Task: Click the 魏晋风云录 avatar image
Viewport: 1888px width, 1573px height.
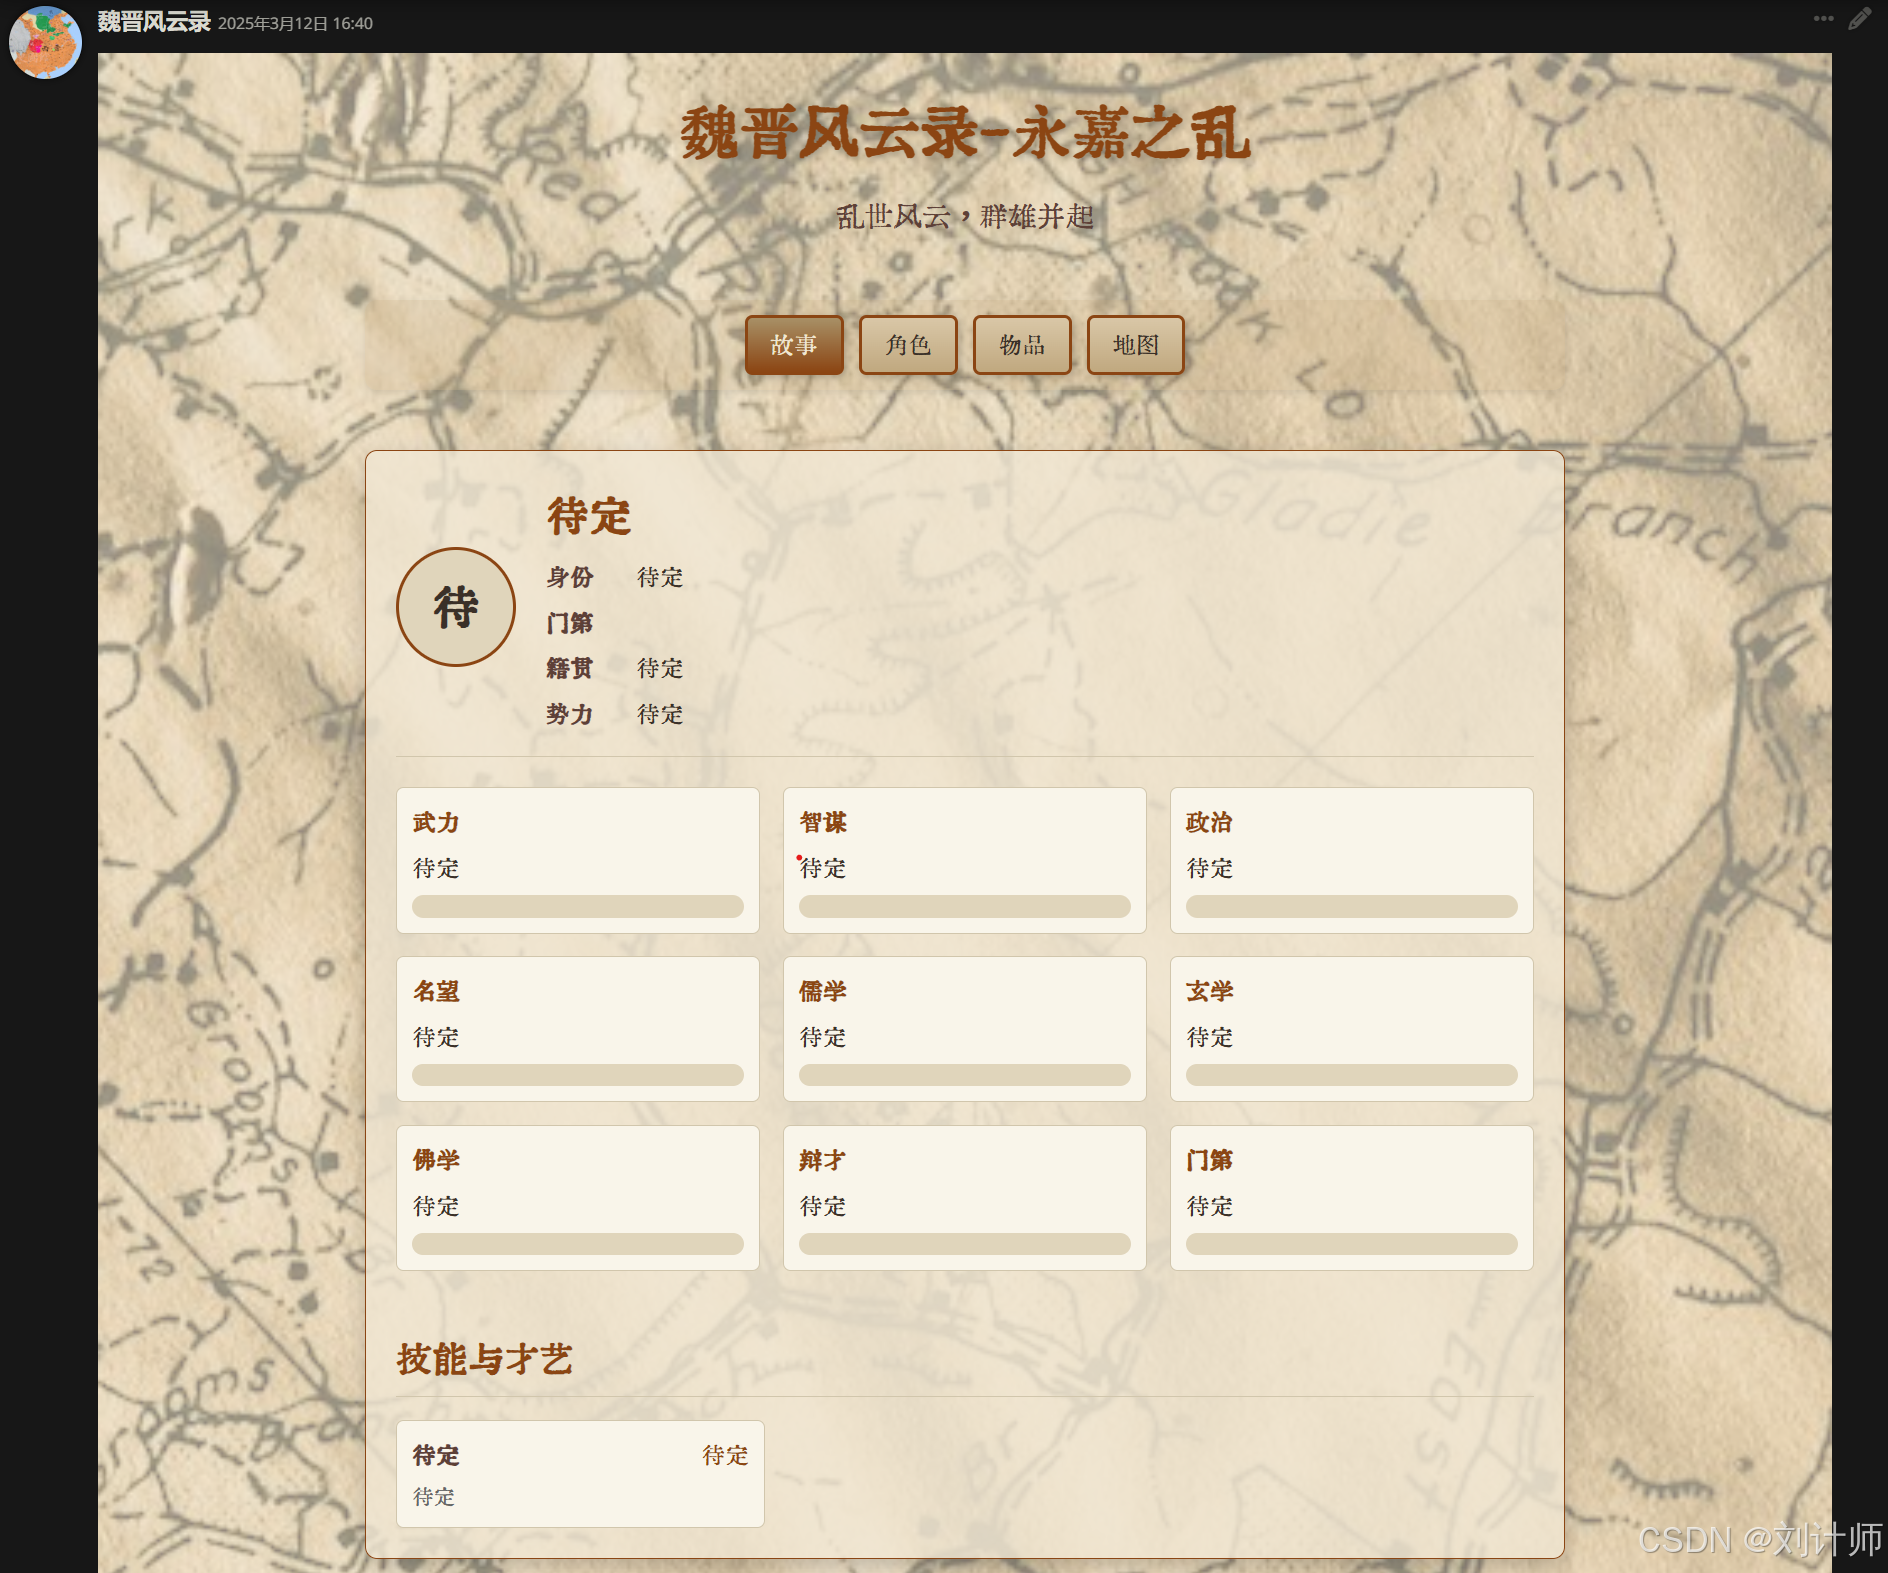Action: point(45,42)
